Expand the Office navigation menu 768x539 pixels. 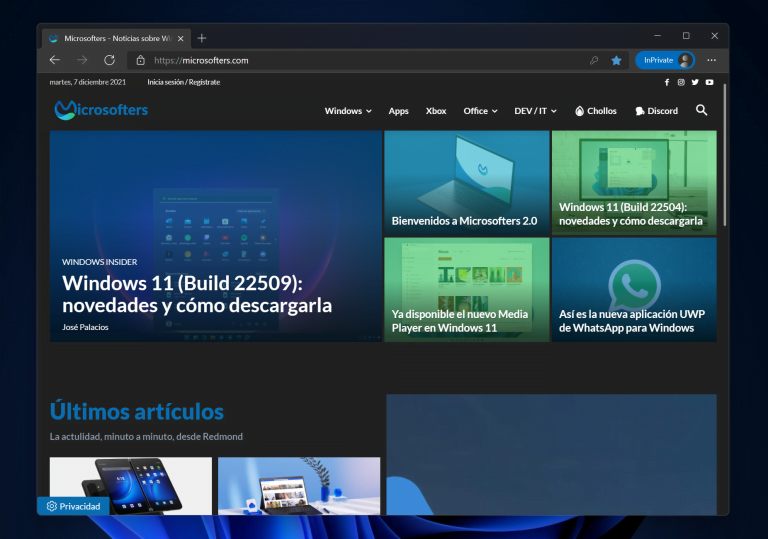(x=480, y=111)
